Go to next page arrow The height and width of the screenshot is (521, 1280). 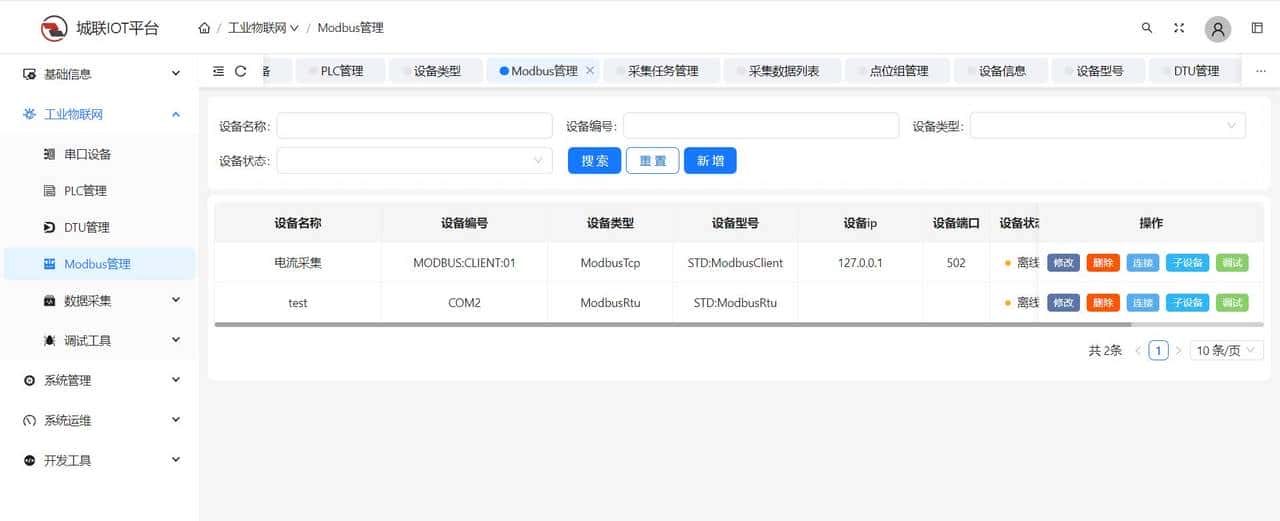[x=1178, y=351]
